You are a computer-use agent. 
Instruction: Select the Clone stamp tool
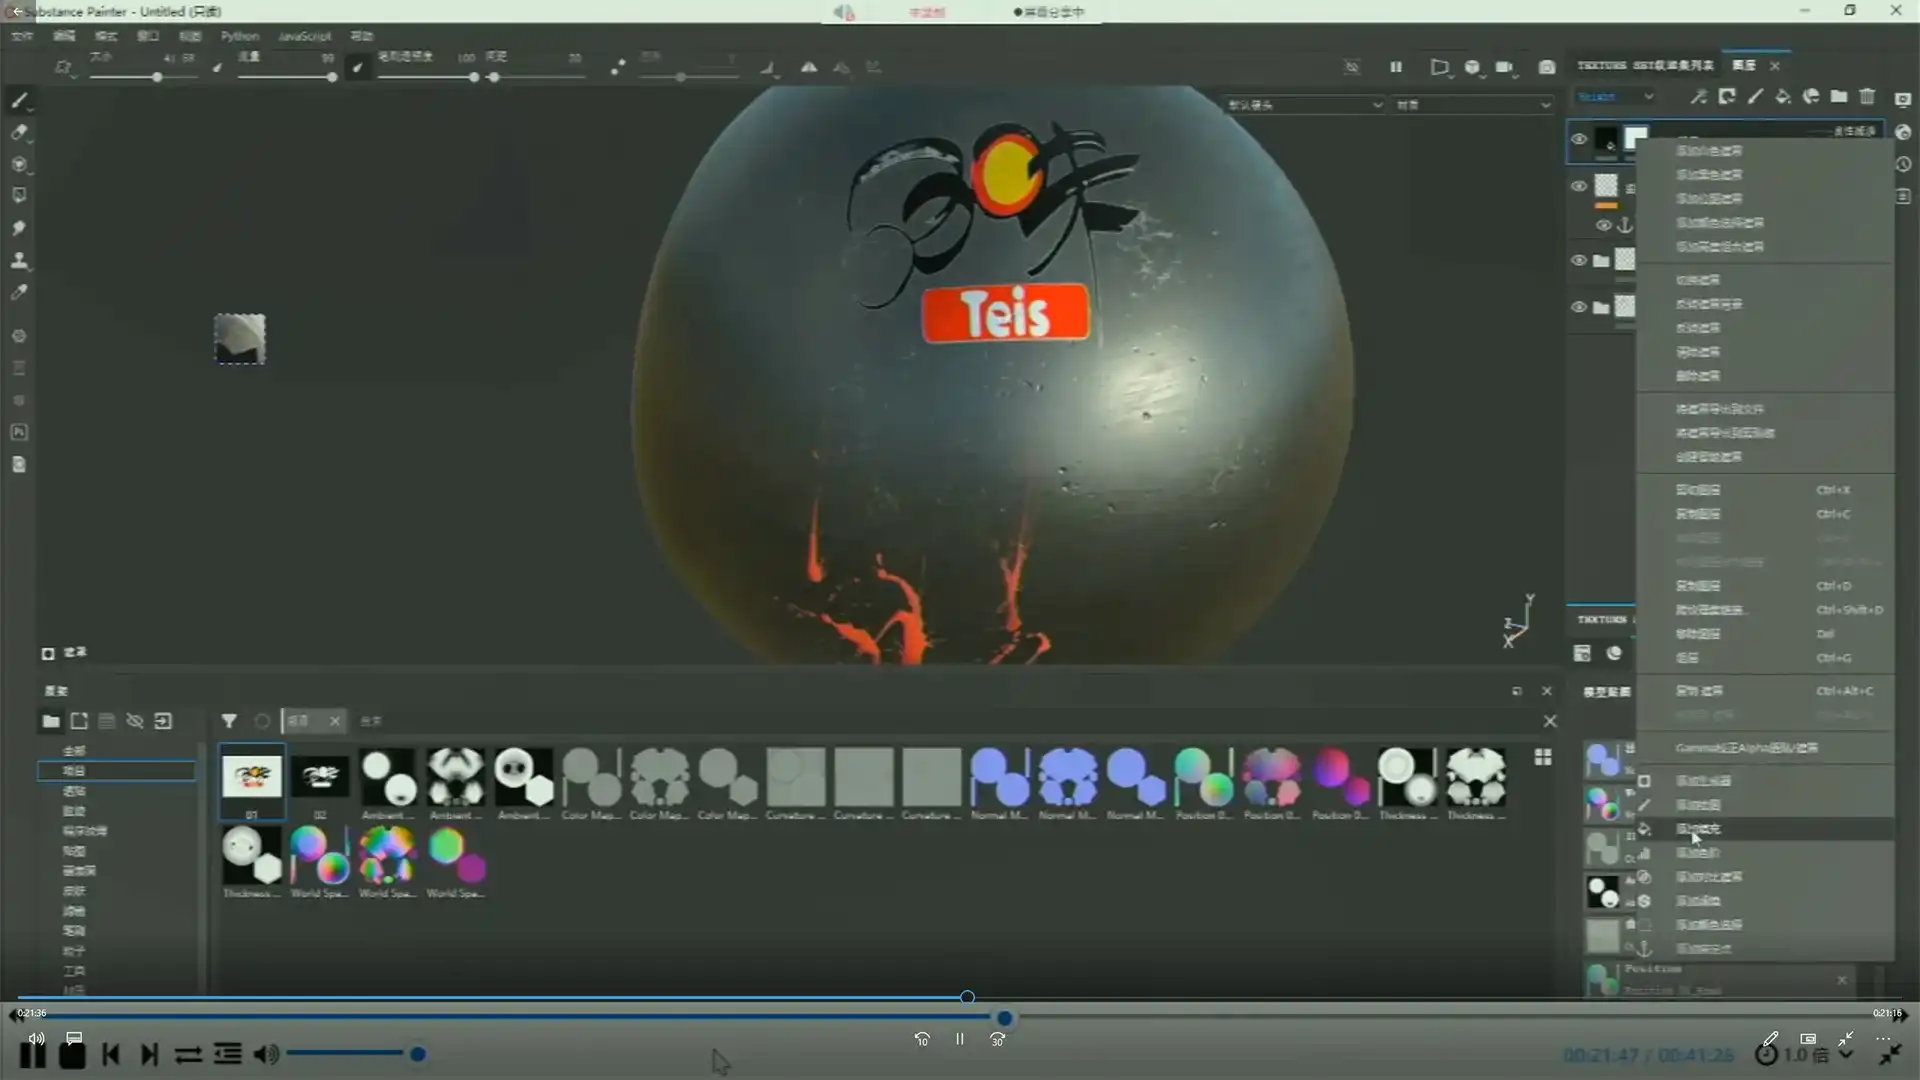(19, 260)
